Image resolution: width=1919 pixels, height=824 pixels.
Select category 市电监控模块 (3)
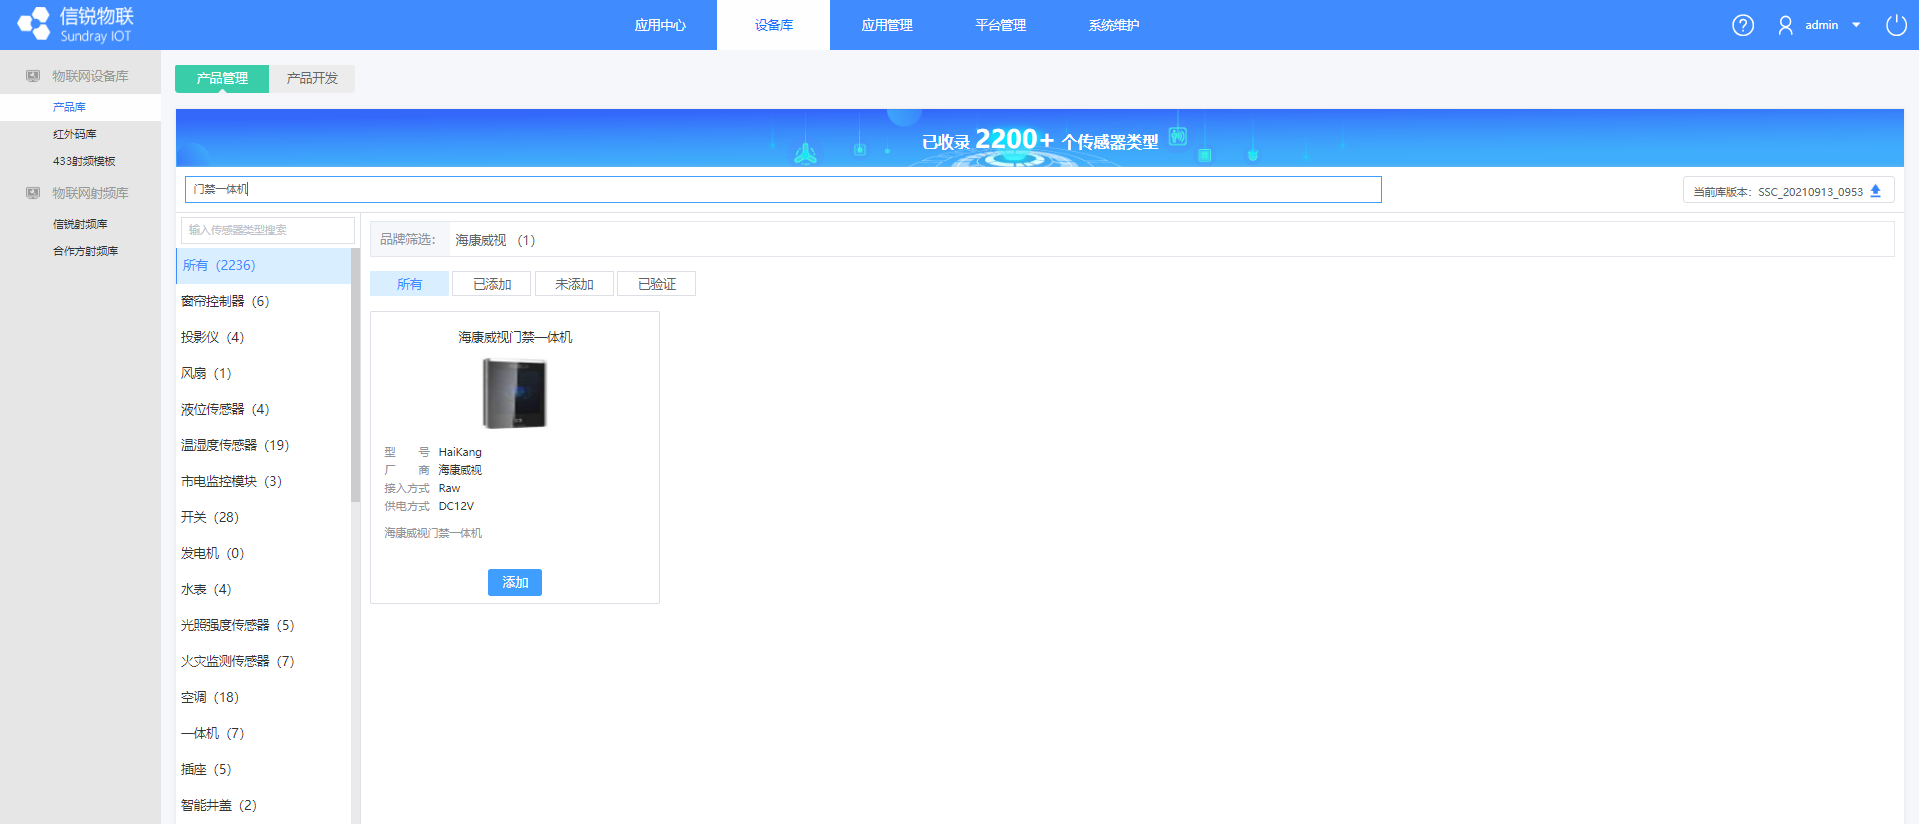click(263, 481)
